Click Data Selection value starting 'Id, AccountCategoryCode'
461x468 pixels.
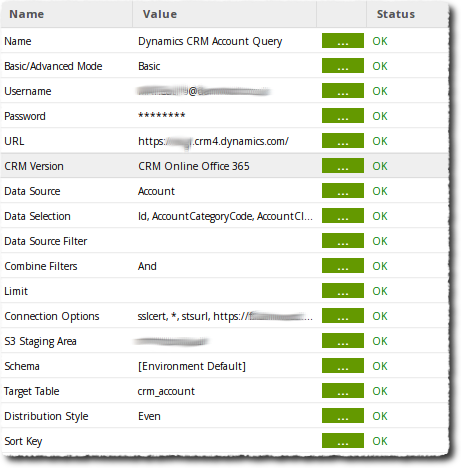[225, 216]
